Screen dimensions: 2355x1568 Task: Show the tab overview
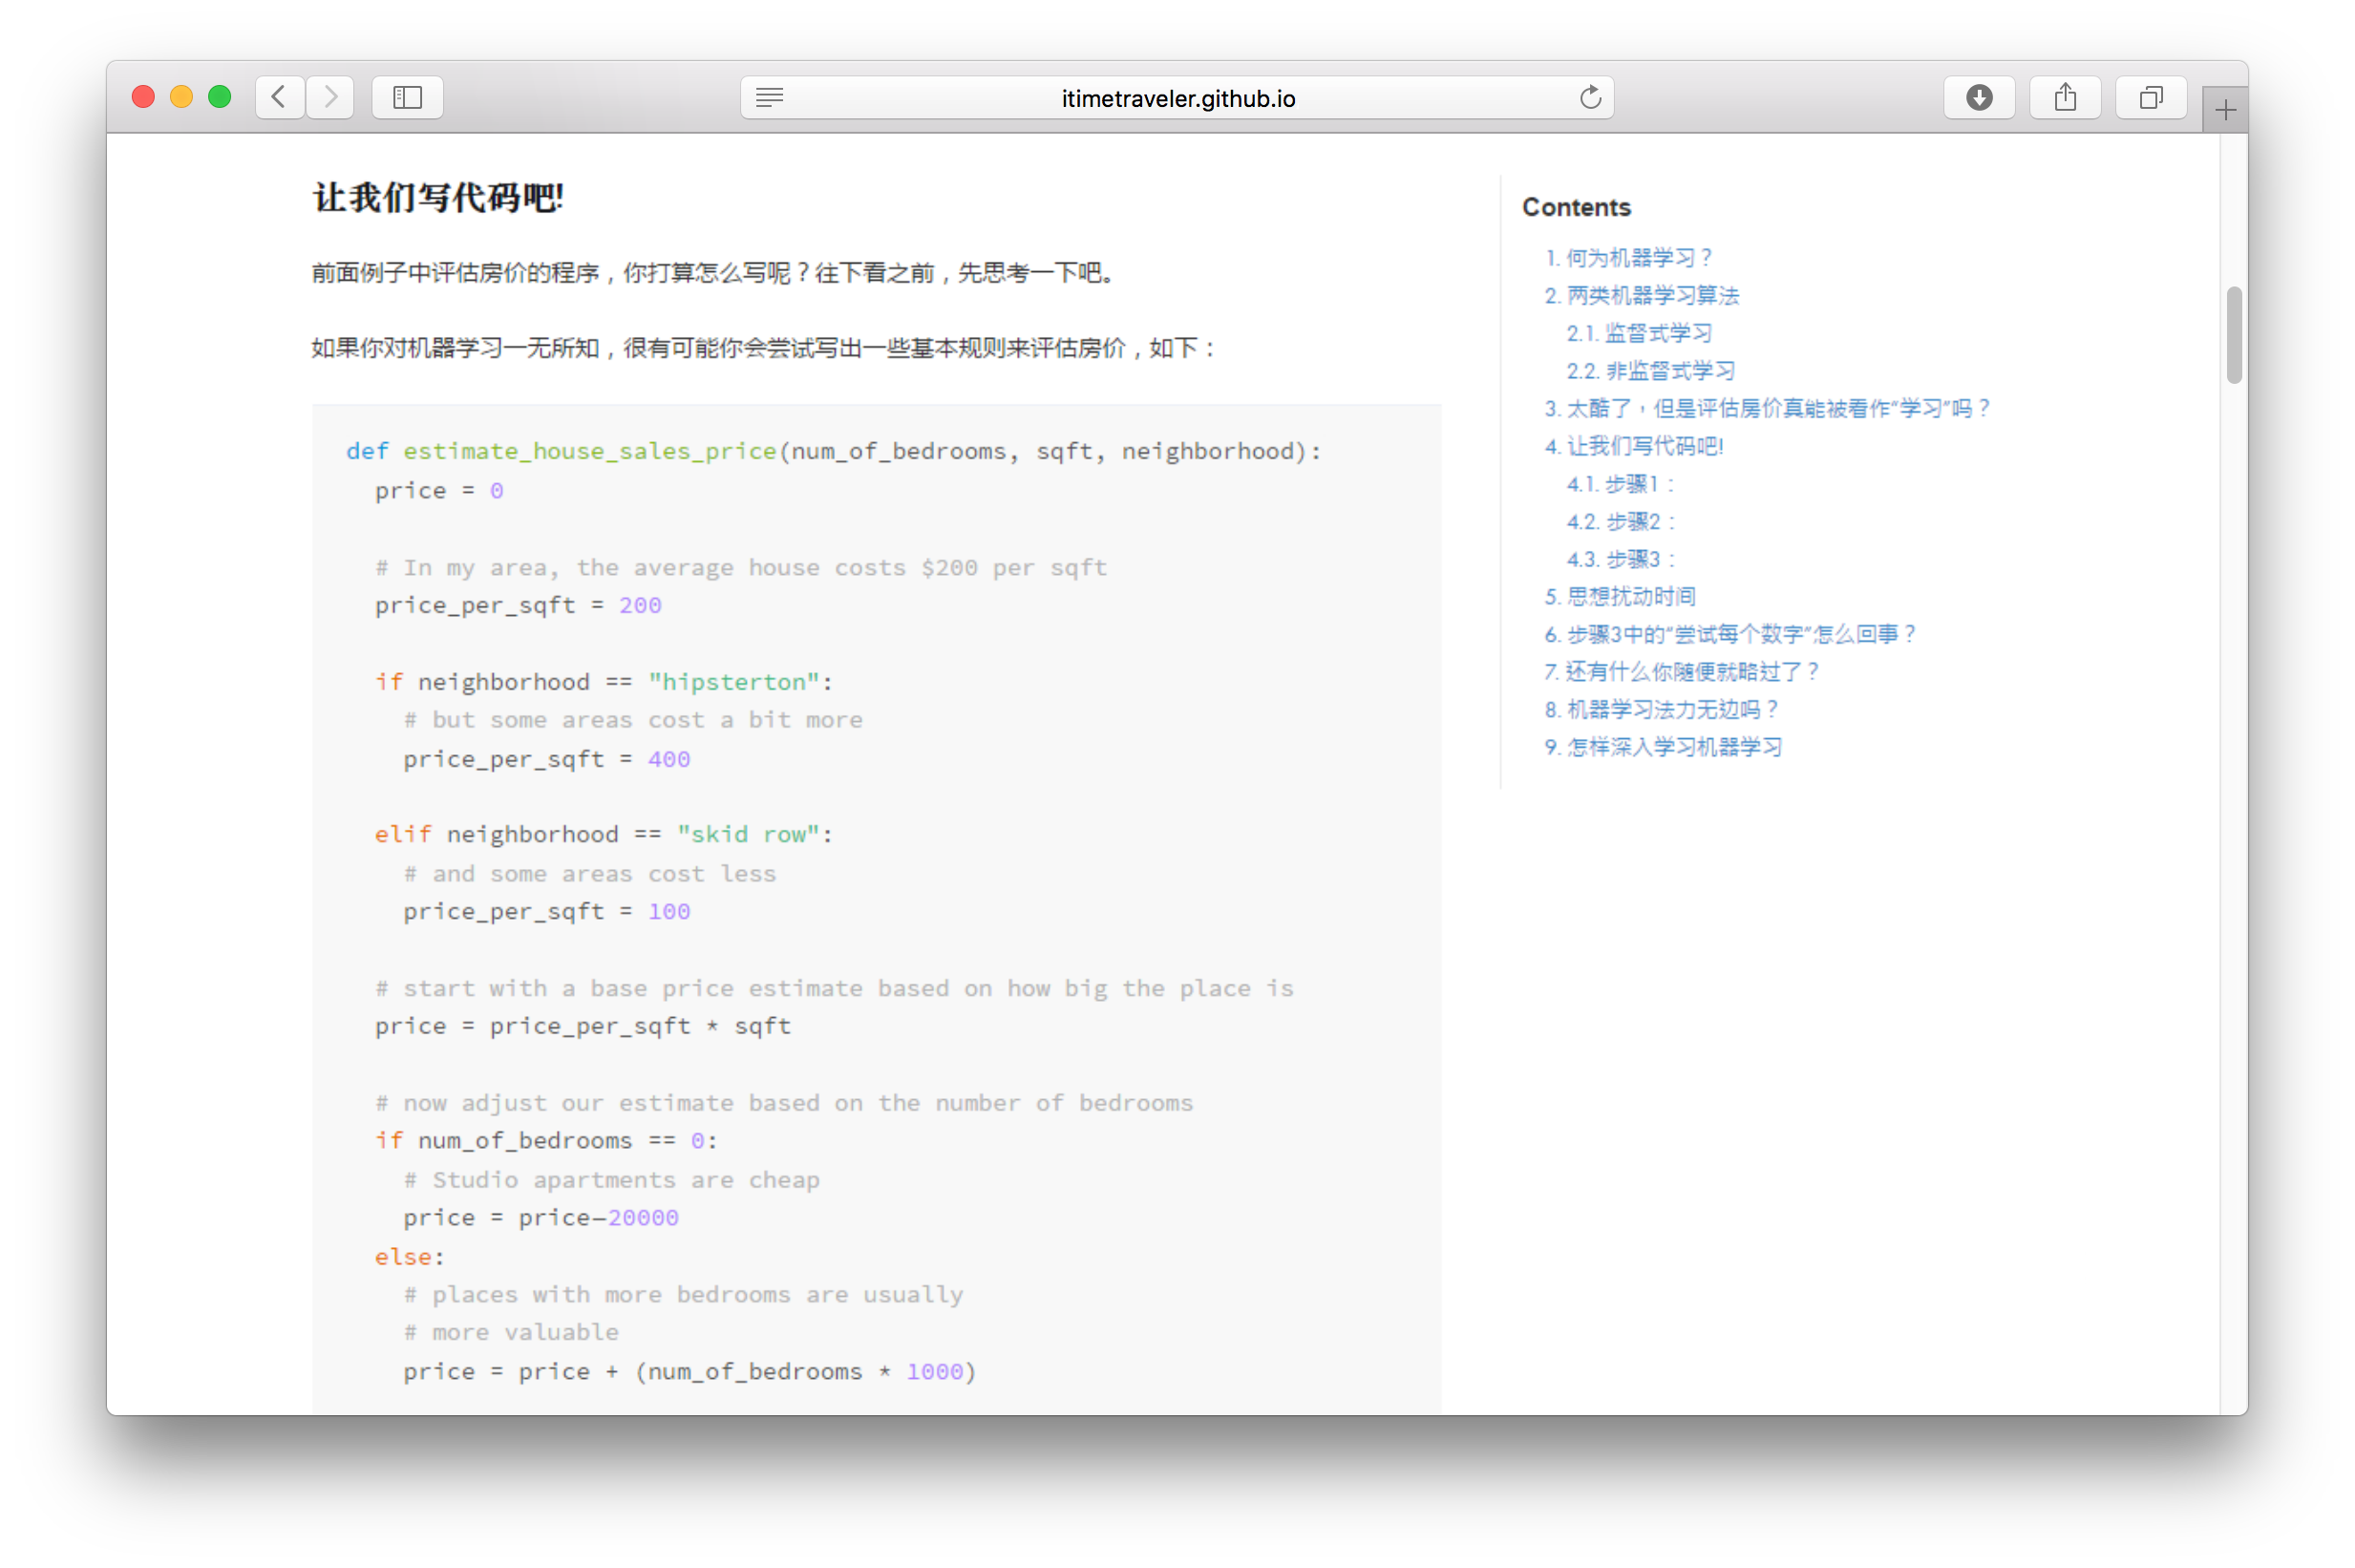point(2150,97)
